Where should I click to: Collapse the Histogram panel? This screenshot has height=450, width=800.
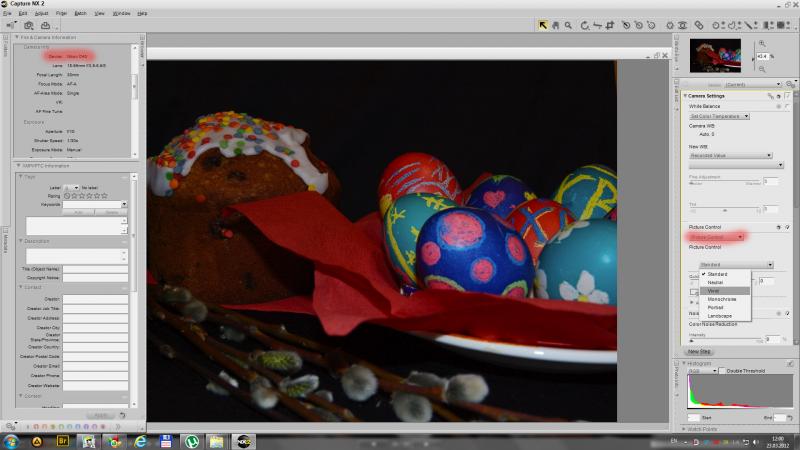[684, 363]
